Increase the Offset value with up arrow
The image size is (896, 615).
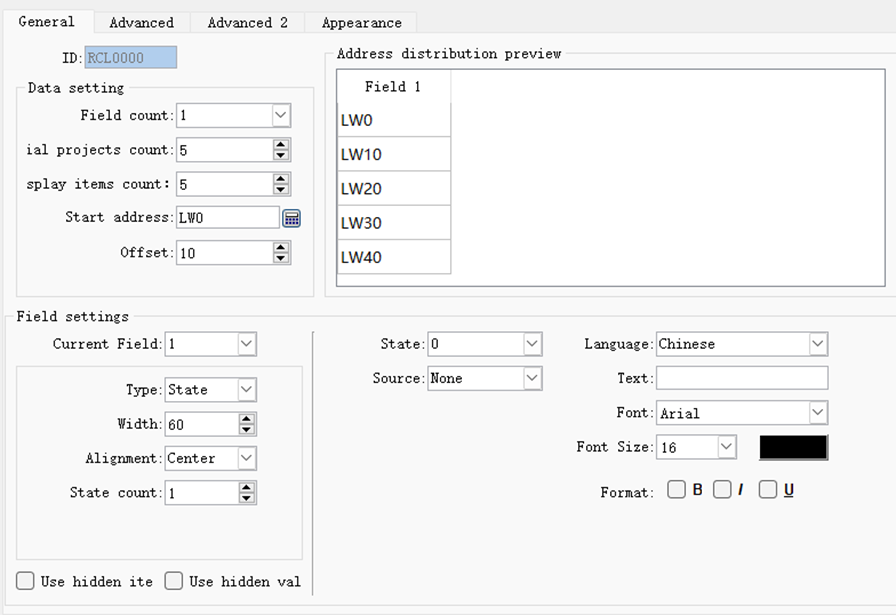(281, 247)
